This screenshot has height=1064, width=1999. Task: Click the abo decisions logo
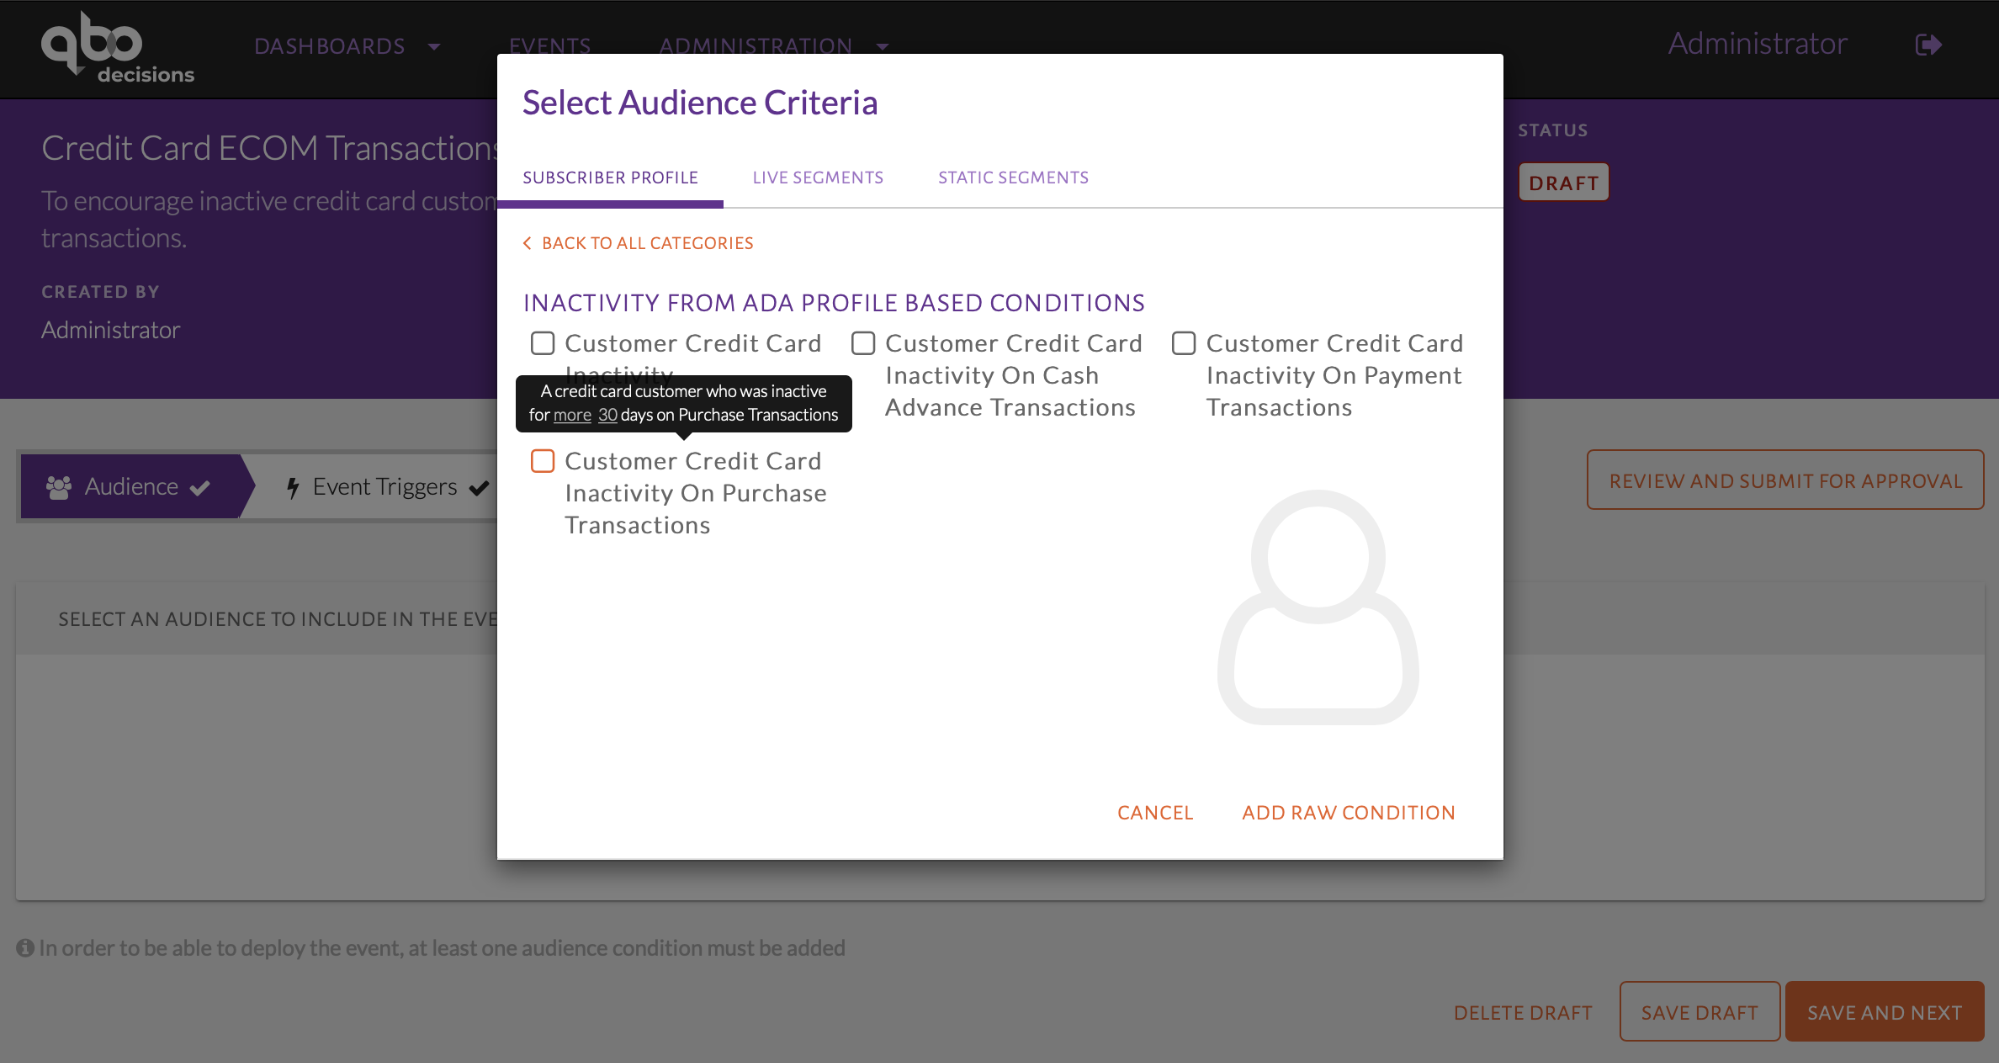point(117,48)
